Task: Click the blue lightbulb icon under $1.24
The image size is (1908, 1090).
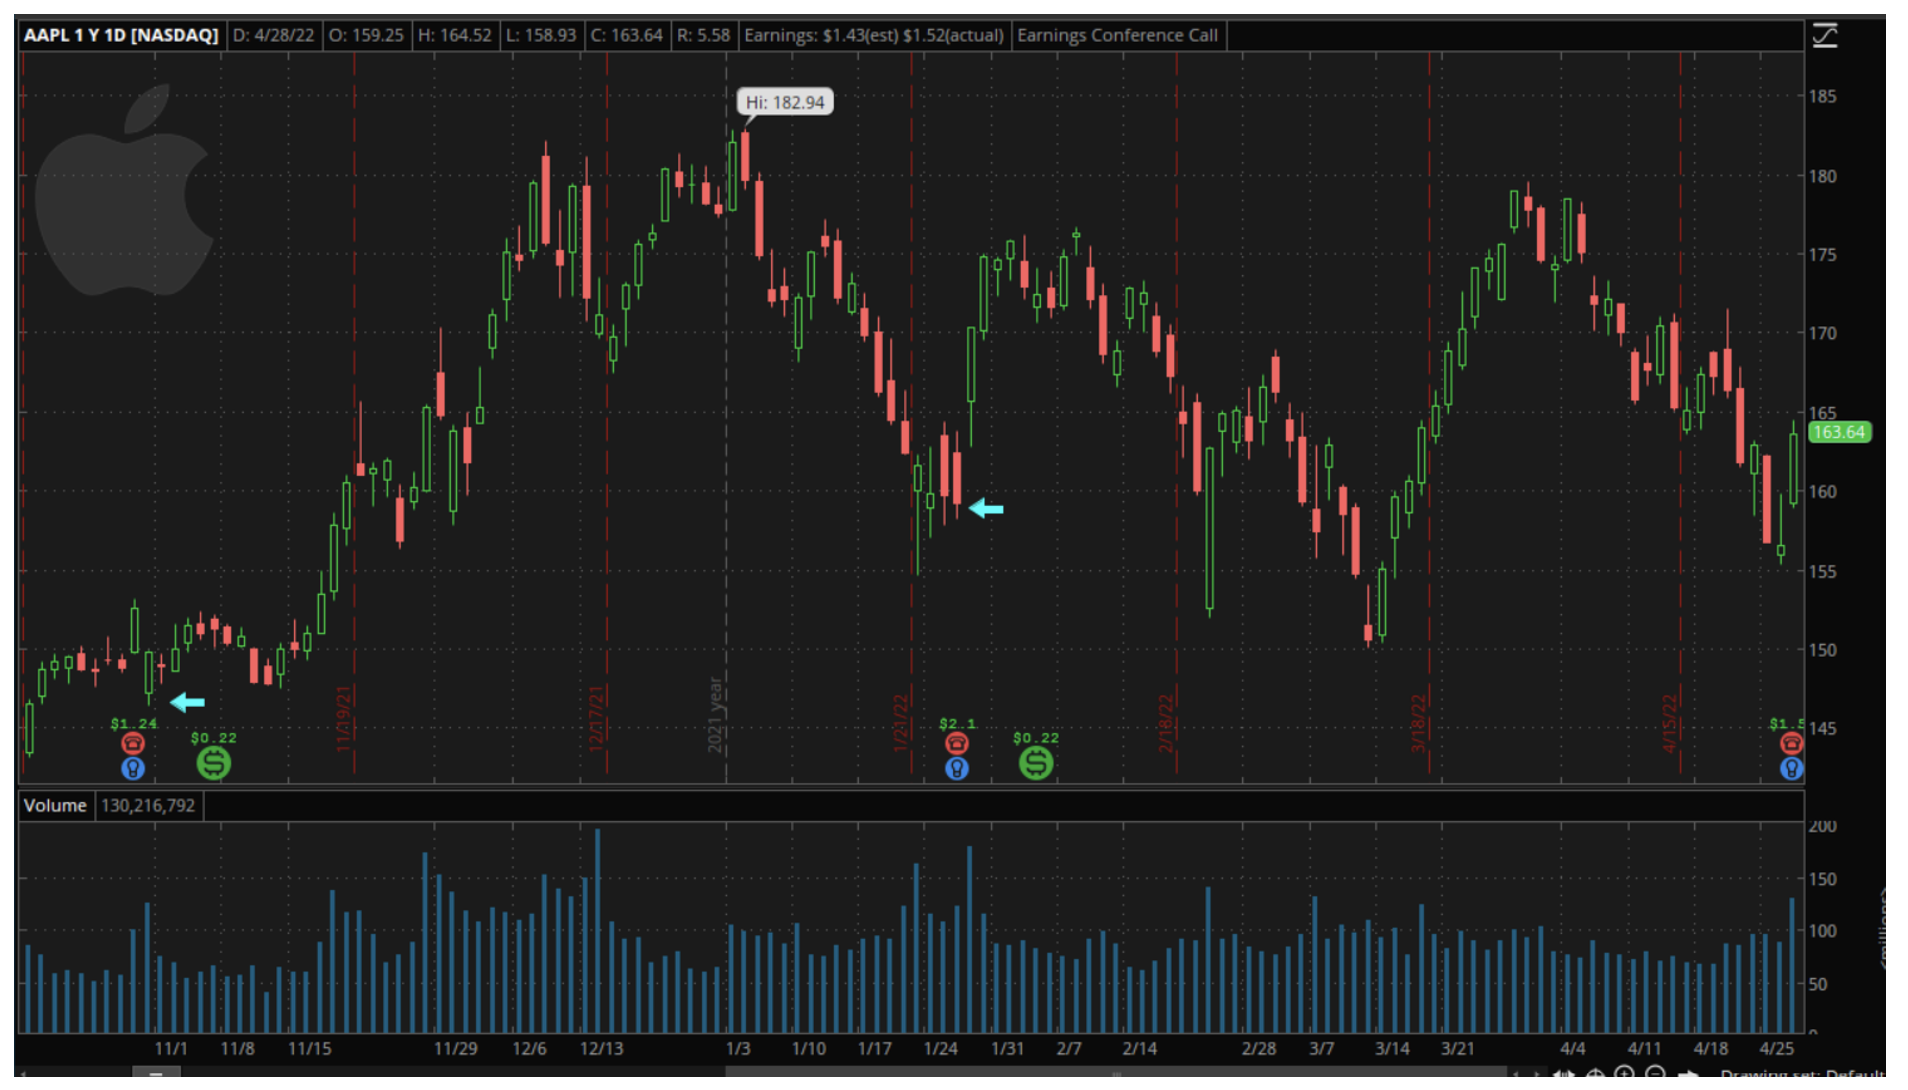Action: 133,768
